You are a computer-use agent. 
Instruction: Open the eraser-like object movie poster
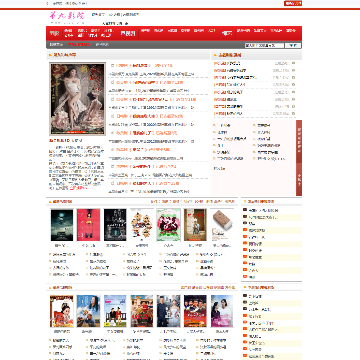(x=222, y=225)
